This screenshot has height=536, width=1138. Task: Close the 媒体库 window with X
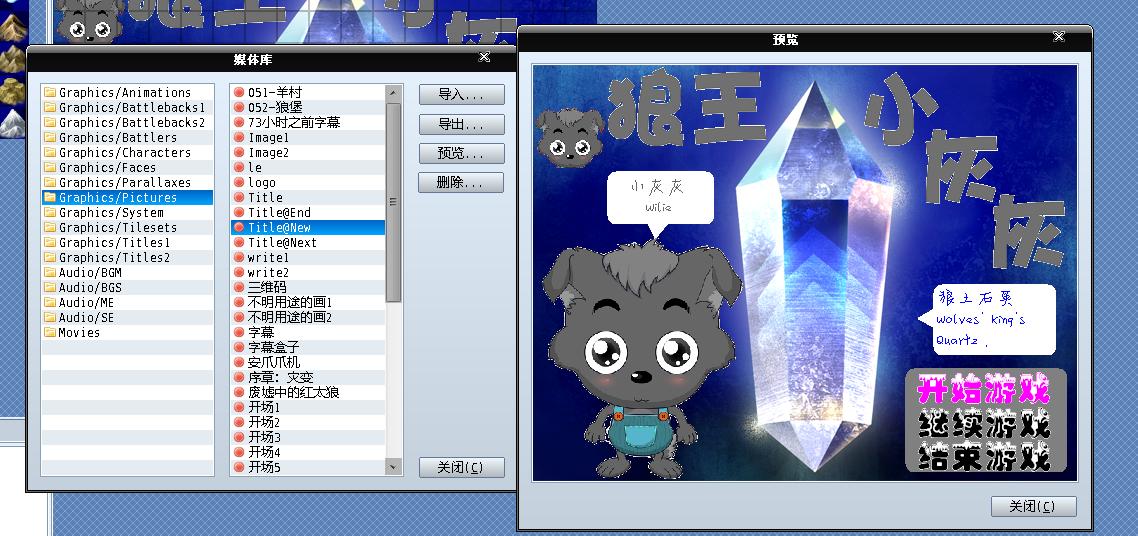tap(484, 57)
